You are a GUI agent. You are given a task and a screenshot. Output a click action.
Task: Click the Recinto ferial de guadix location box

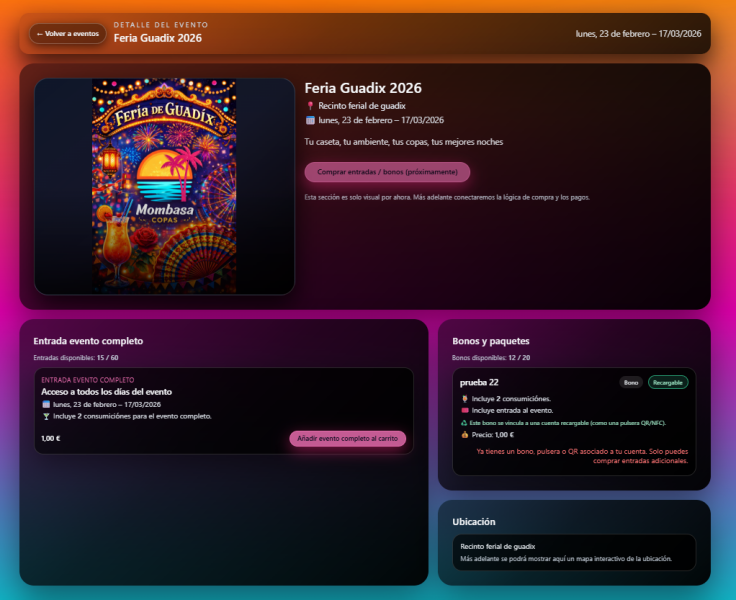coord(574,553)
